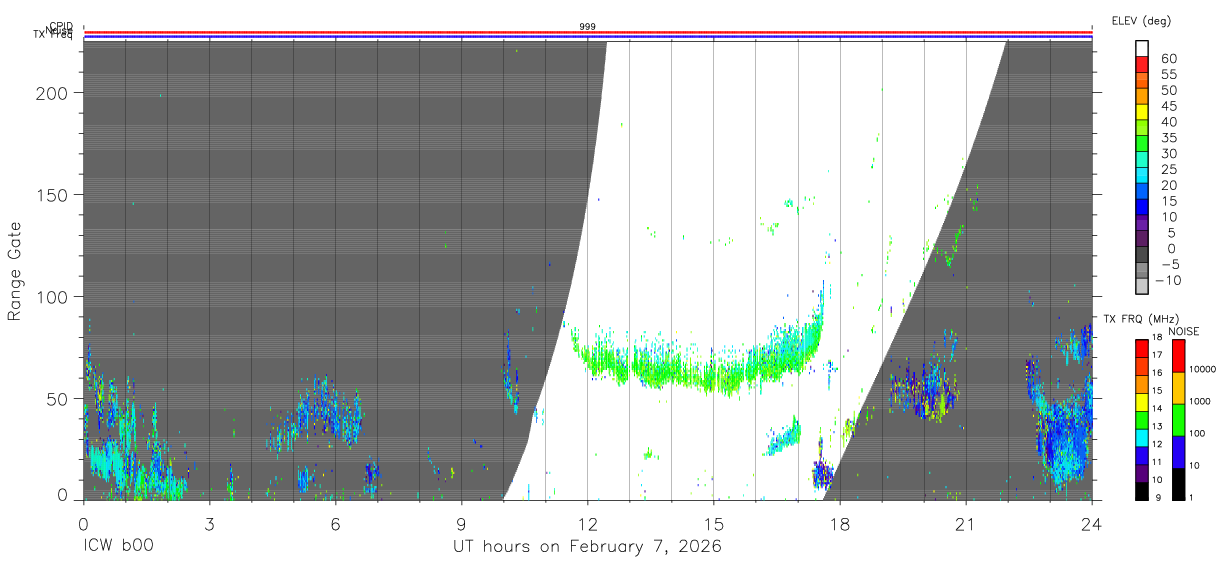Image resolution: width=1228 pixels, height=567 pixels.
Task: Select the red segment of the ELEV color bar
Action: click(1142, 64)
